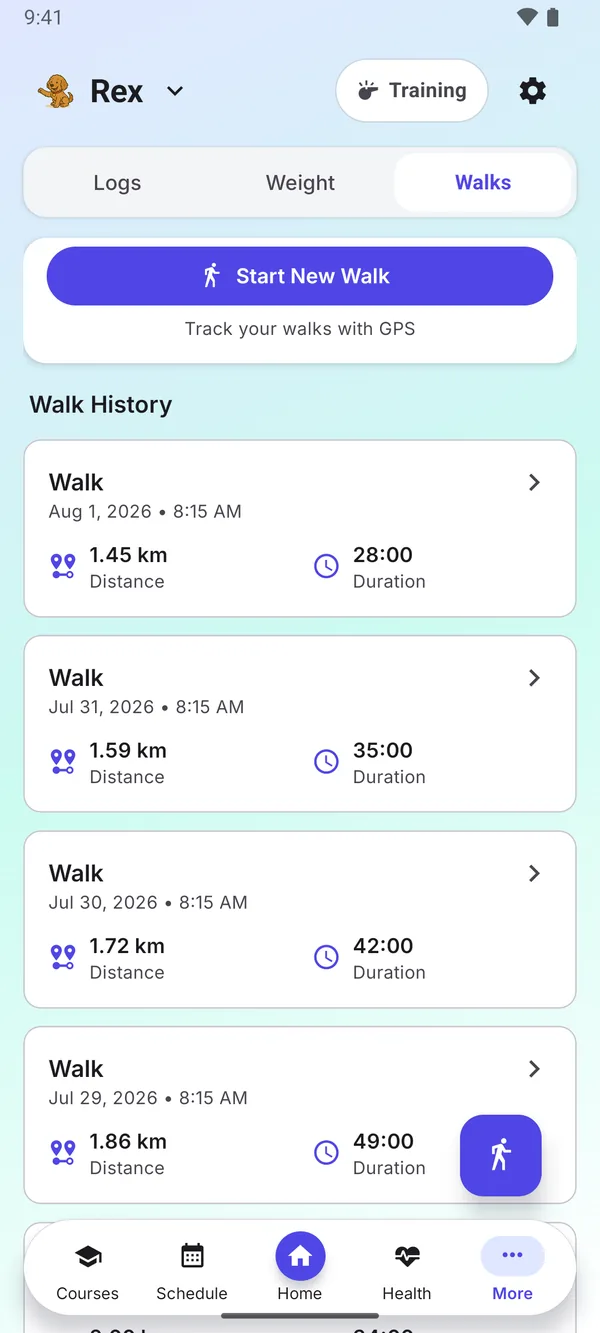The height and width of the screenshot is (1333, 600).
Task: Go to Home via house icon
Action: point(300,1257)
